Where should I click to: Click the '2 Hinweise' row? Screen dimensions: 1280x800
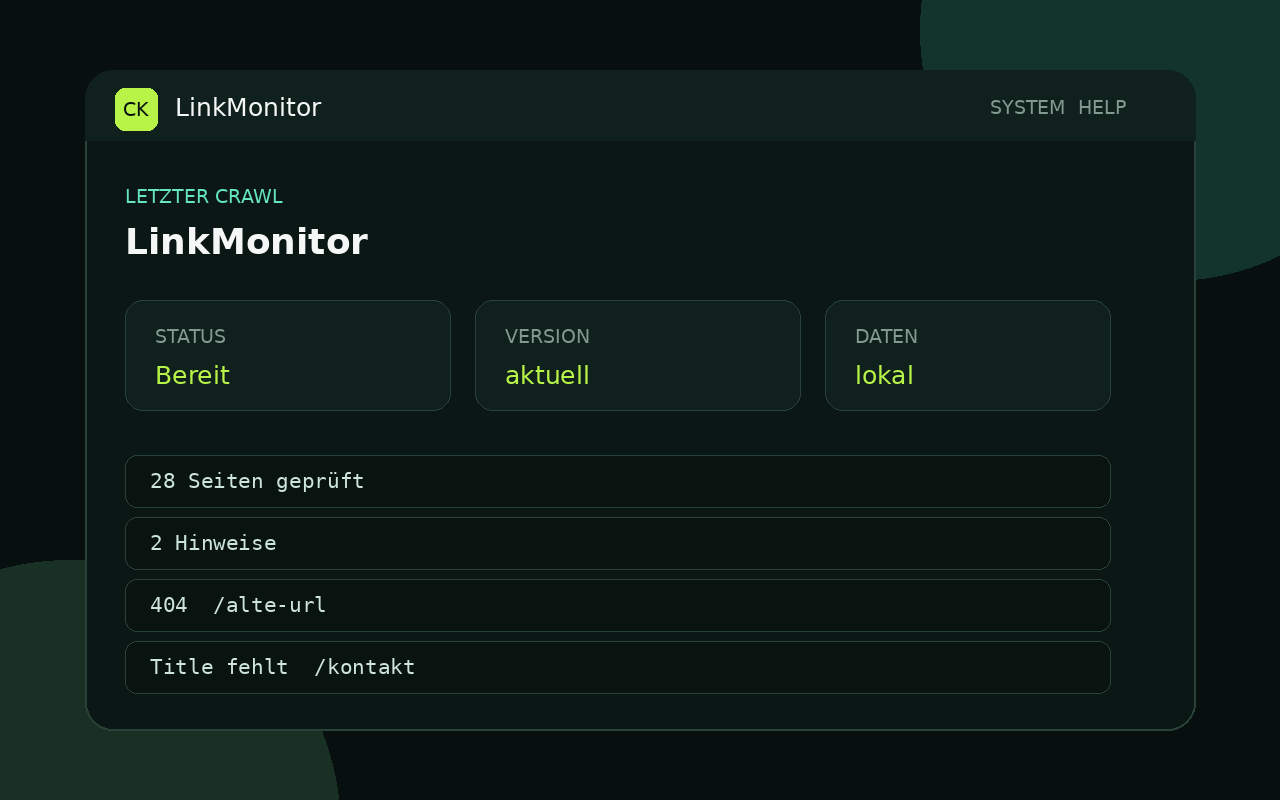(x=618, y=543)
